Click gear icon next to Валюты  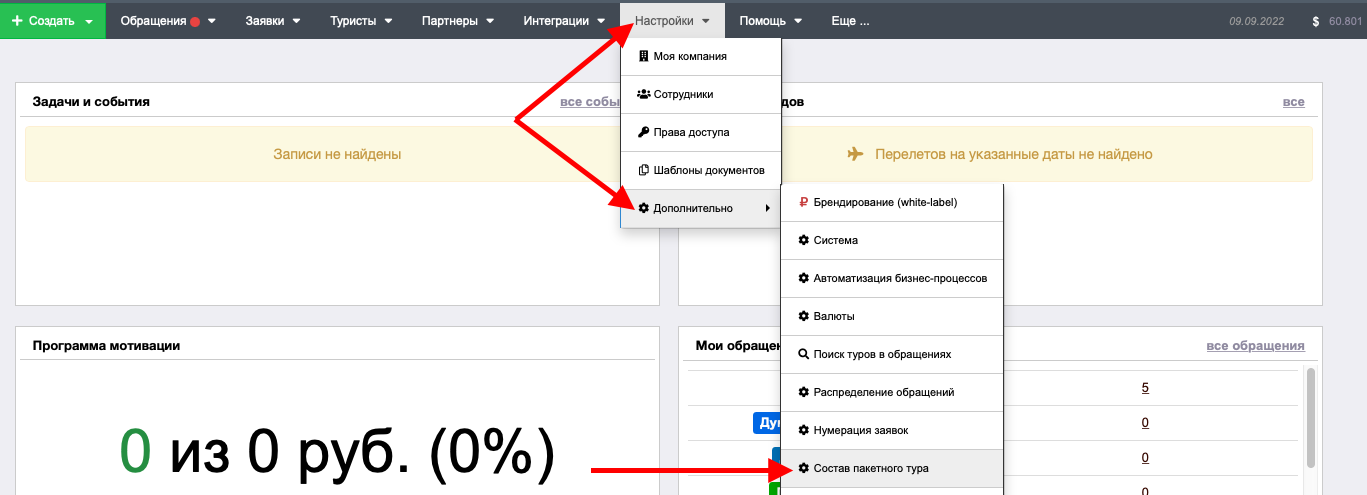click(803, 316)
